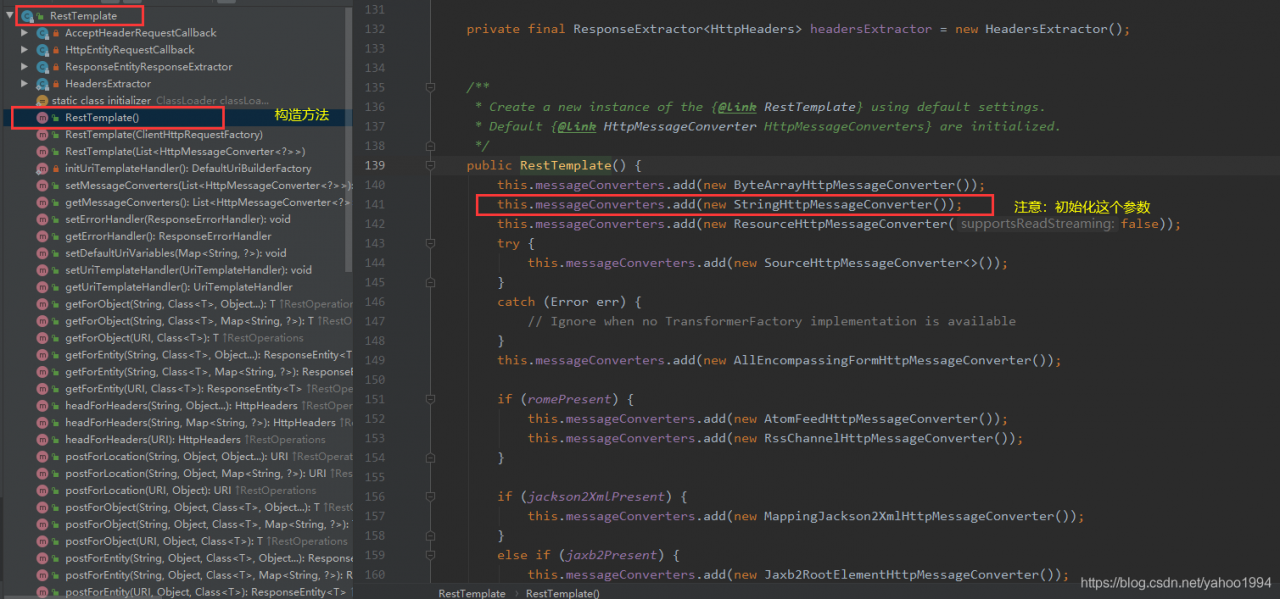
Task: Fold the try block at line 143
Action: tap(430, 244)
